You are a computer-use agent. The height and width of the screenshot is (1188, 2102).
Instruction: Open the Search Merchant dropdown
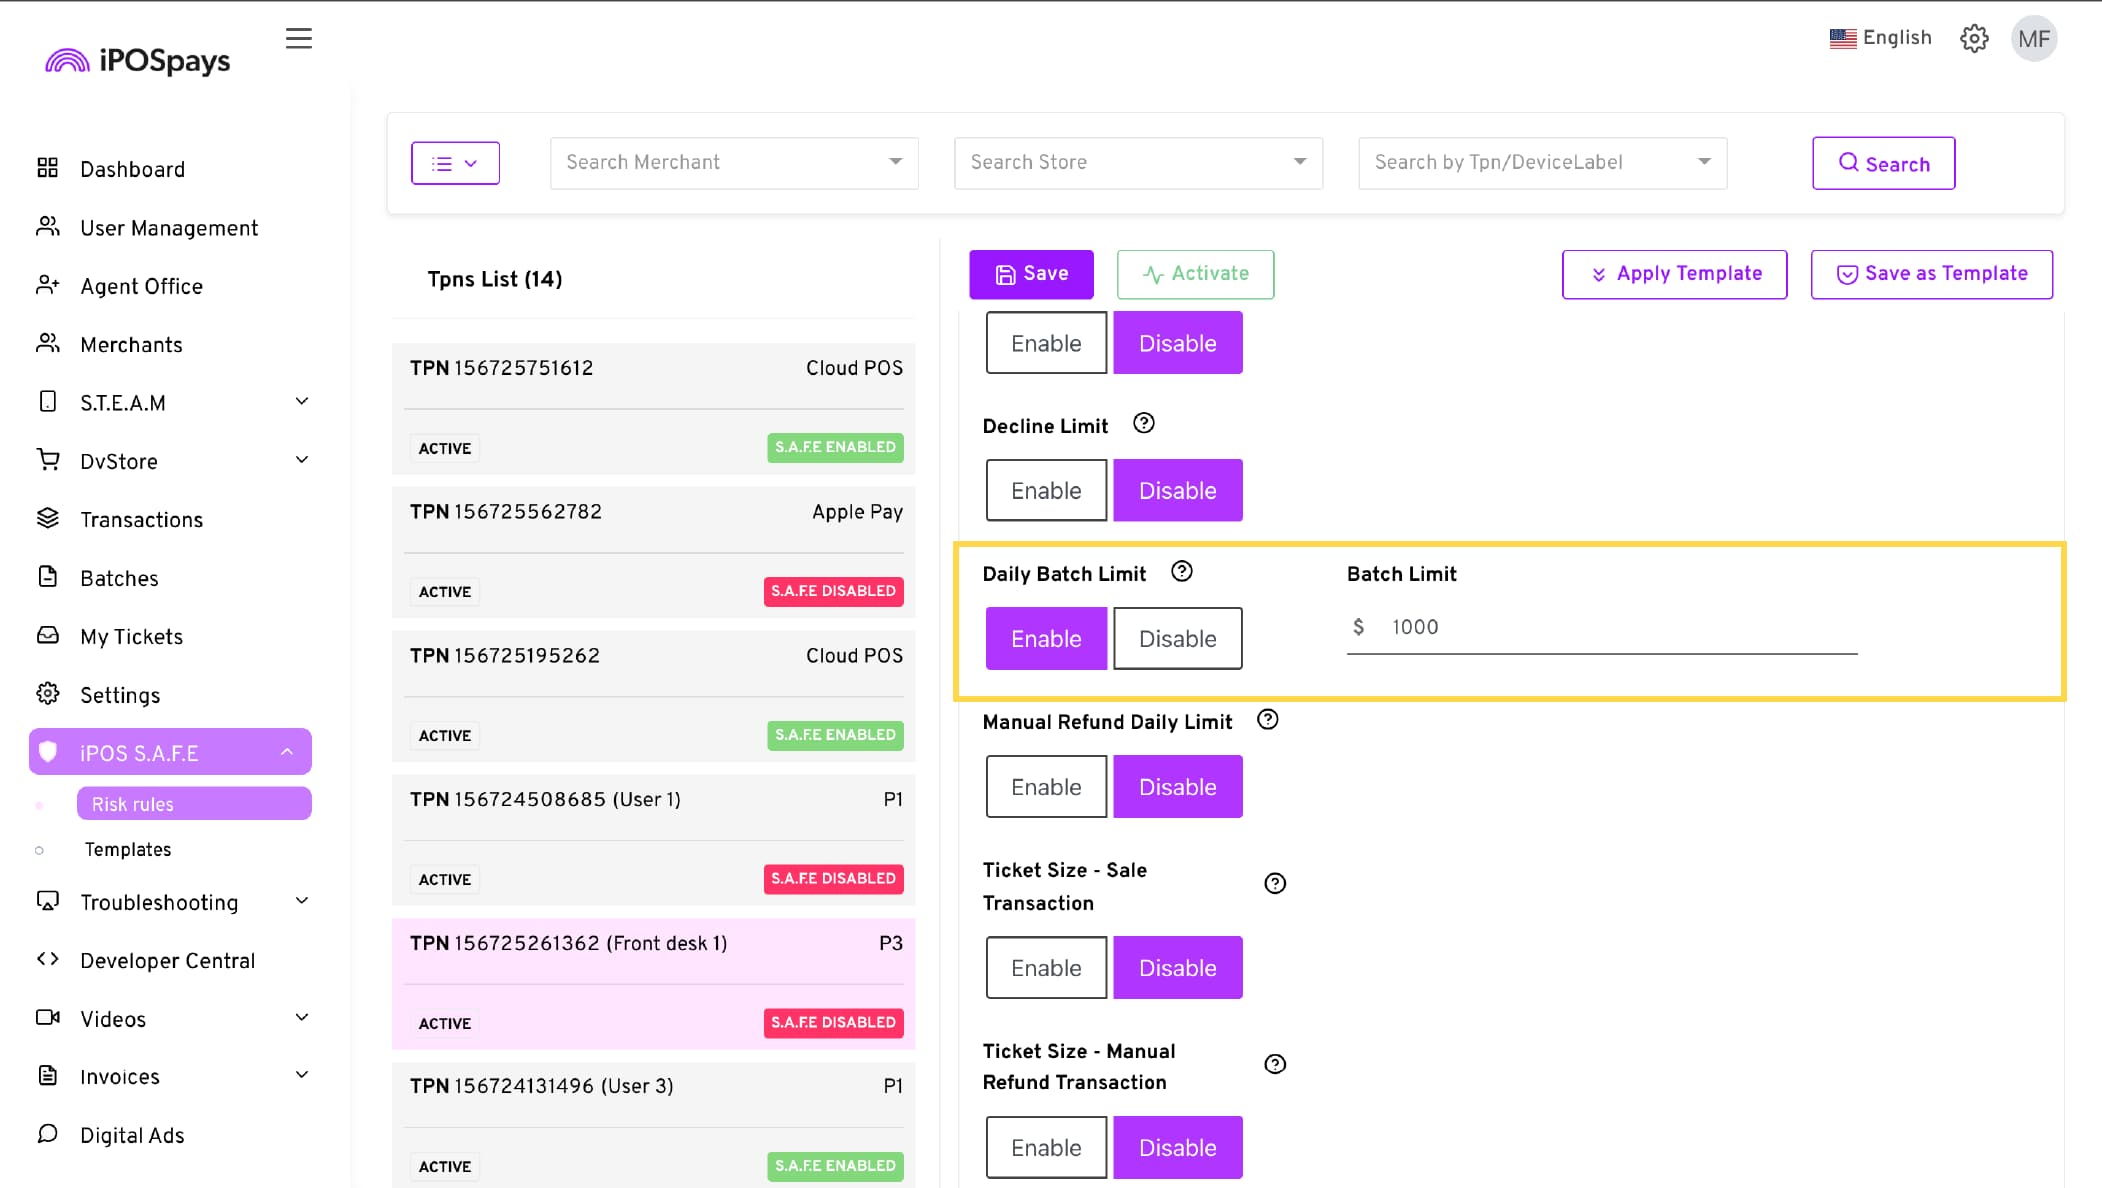click(734, 162)
